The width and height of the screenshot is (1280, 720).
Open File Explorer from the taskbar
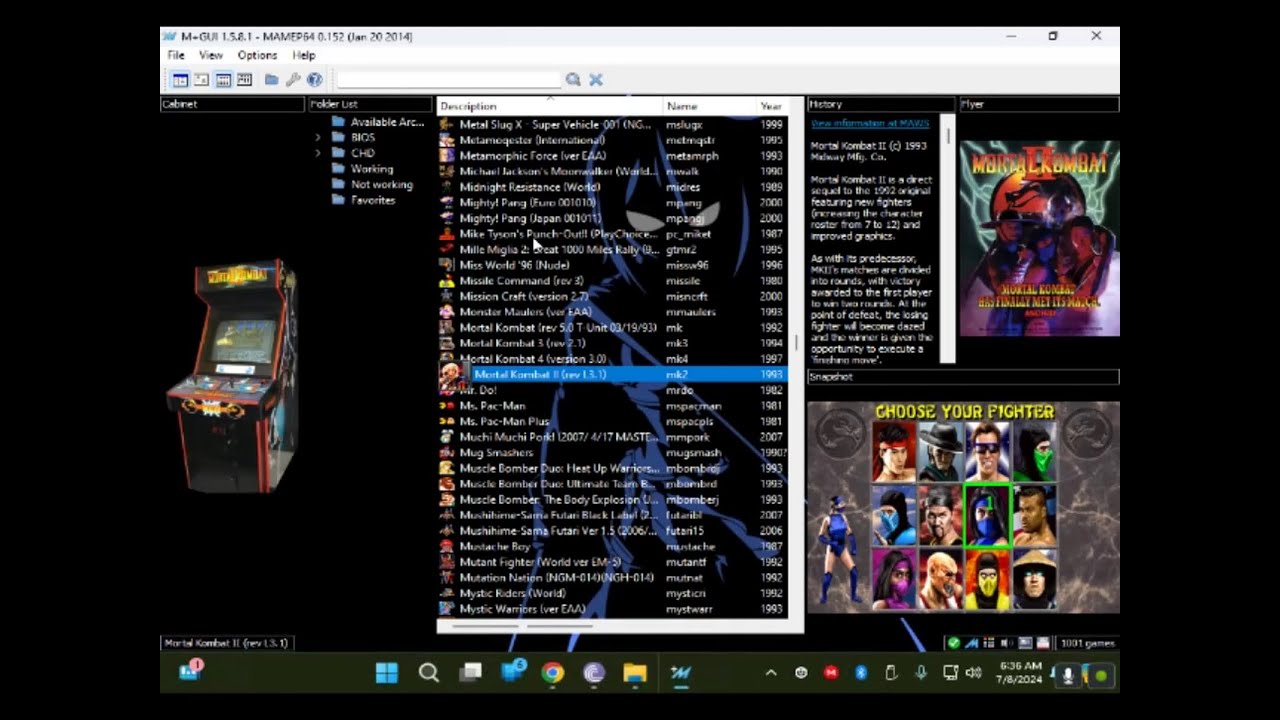click(x=635, y=673)
